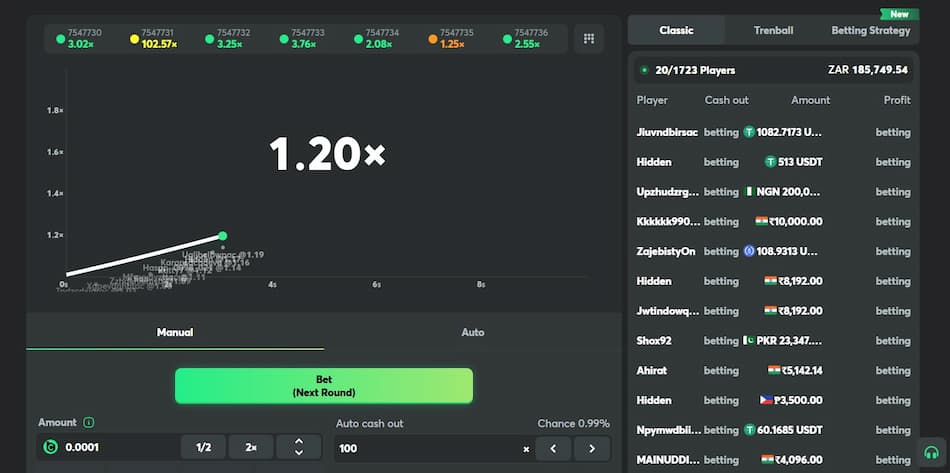The width and height of the screenshot is (950, 473).
Task: Click player name ZajebistyOn
Action: click(x=666, y=251)
